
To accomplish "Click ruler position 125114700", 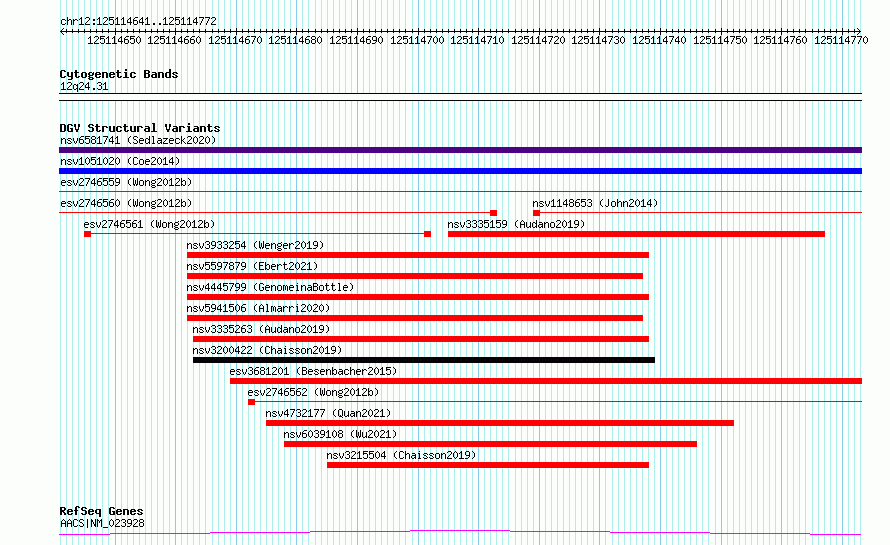I will coord(417,40).
